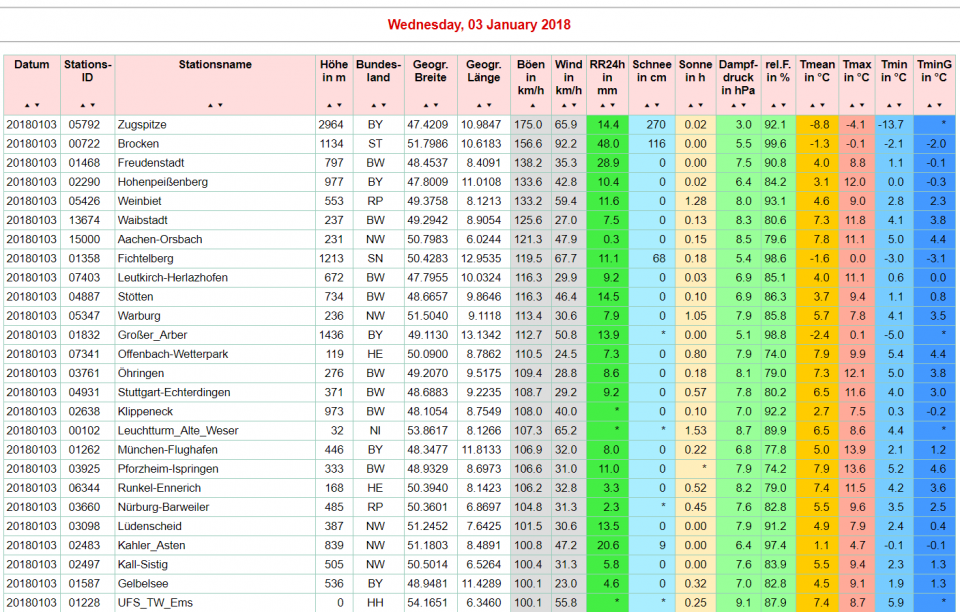This screenshot has width=960, height=612.
Task: Click the down arrow under Tmax column
Action: click(861, 105)
